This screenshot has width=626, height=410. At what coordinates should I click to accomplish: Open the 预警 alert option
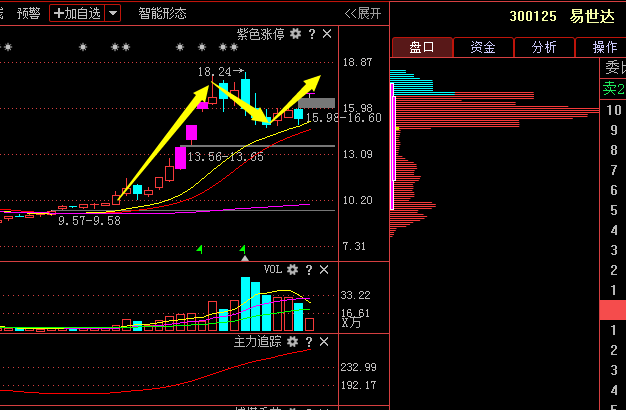click(x=29, y=14)
